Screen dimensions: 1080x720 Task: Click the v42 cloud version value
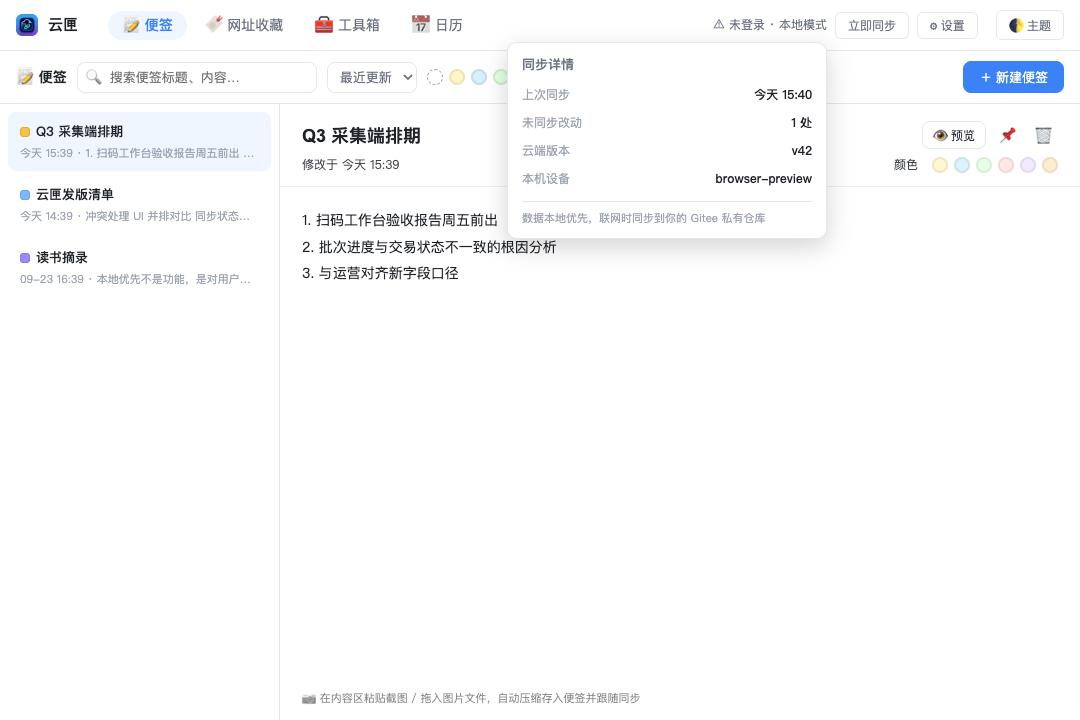802,150
